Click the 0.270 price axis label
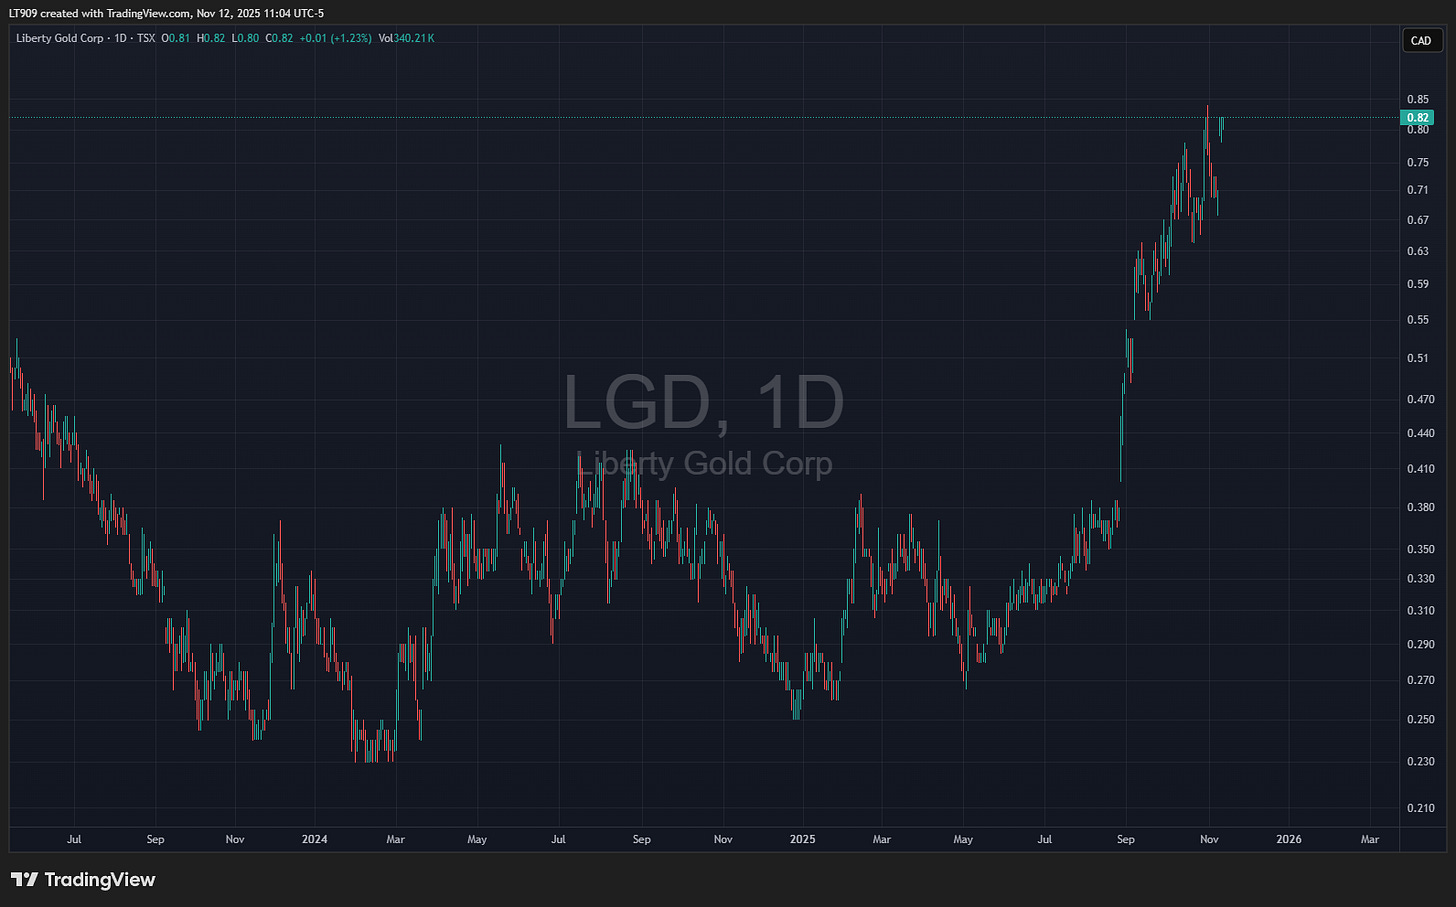This screenshot has height=907, width=1456. [1421, 680]
